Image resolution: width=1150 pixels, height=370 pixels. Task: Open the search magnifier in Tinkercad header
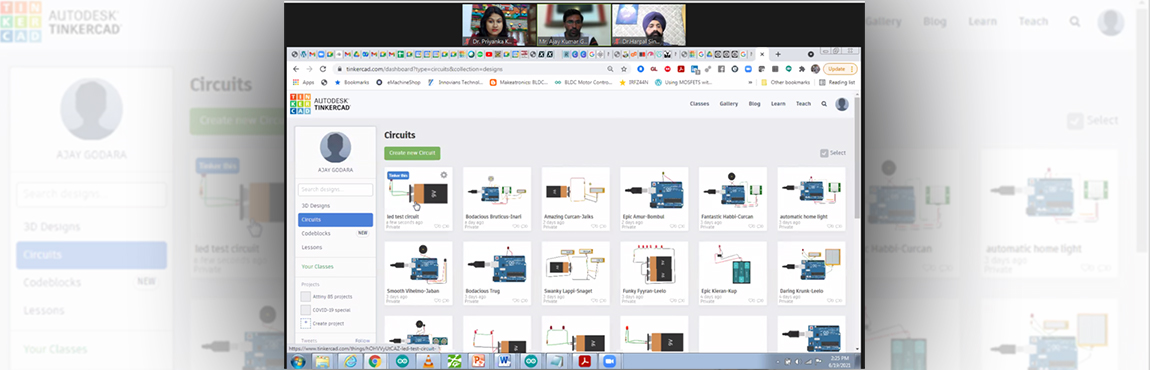tap(824, 104)
